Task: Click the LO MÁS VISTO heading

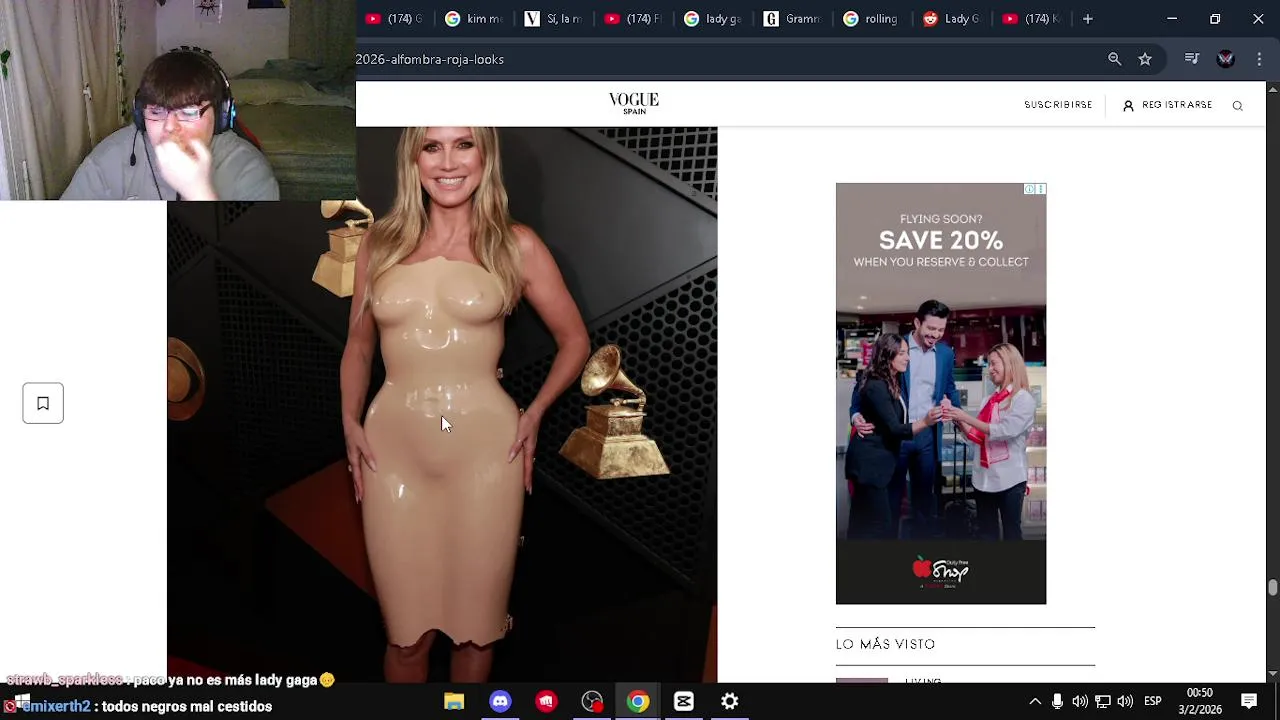Action: (x=885, y=645)
